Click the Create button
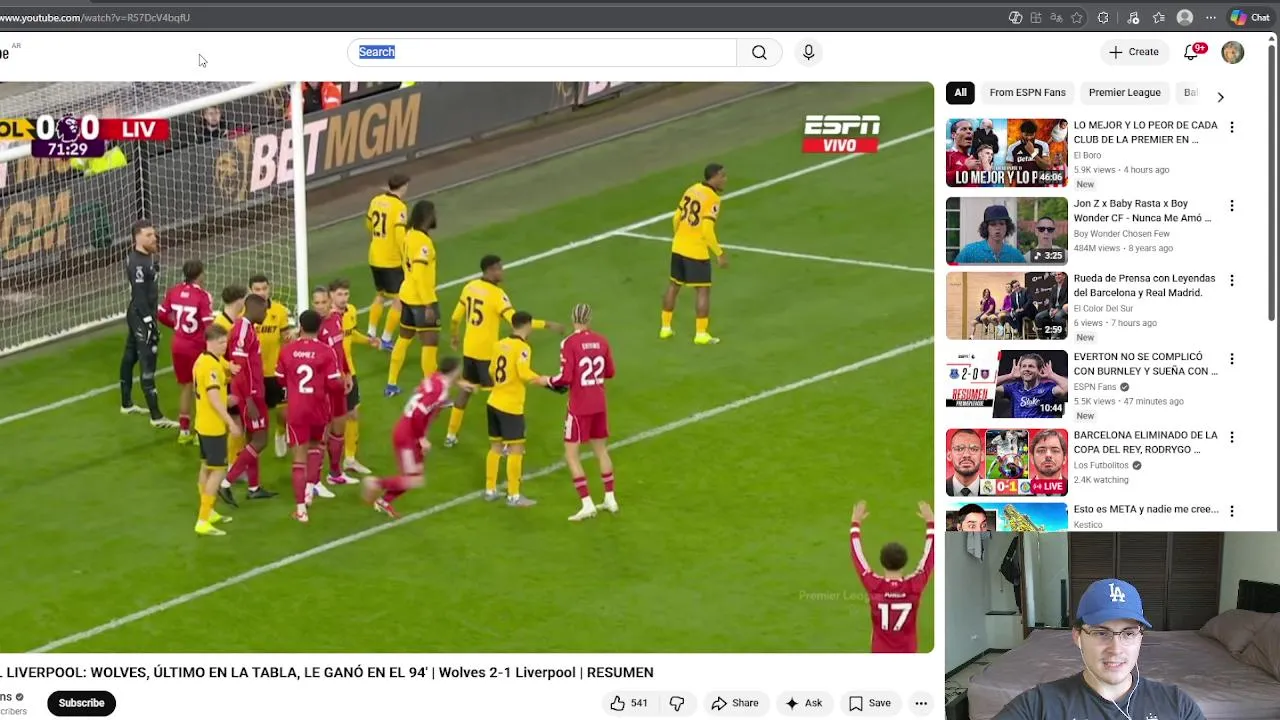 coord(1133,52)
